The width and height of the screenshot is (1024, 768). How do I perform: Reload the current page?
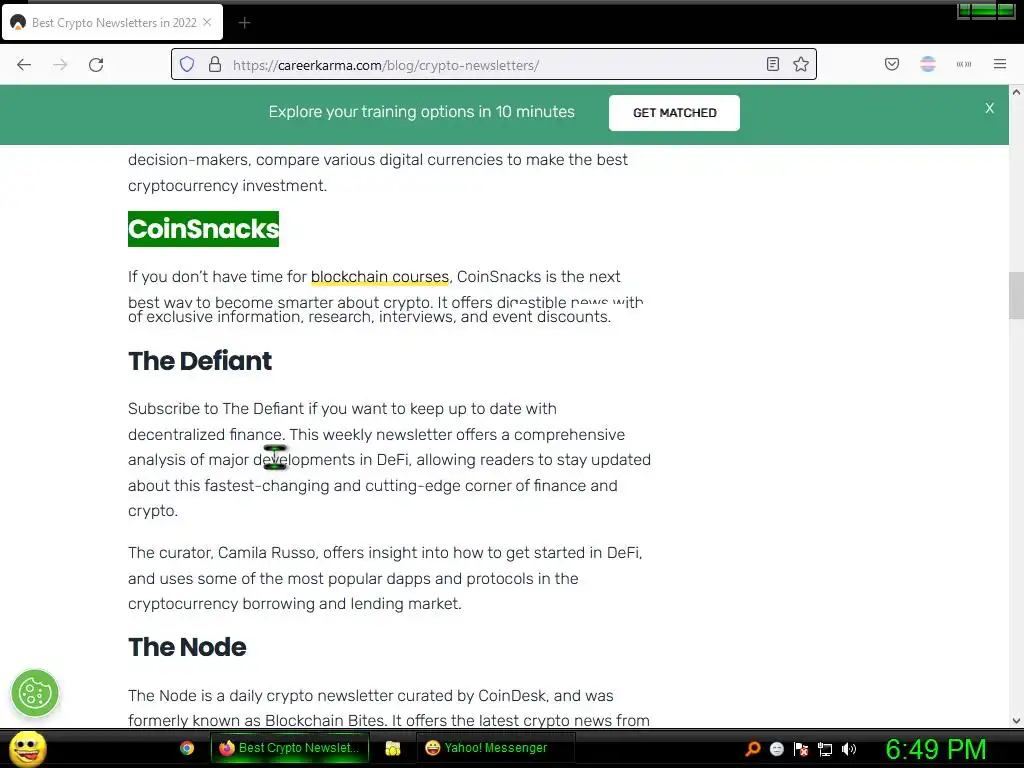pyautogui.click(x=96, y=65)
